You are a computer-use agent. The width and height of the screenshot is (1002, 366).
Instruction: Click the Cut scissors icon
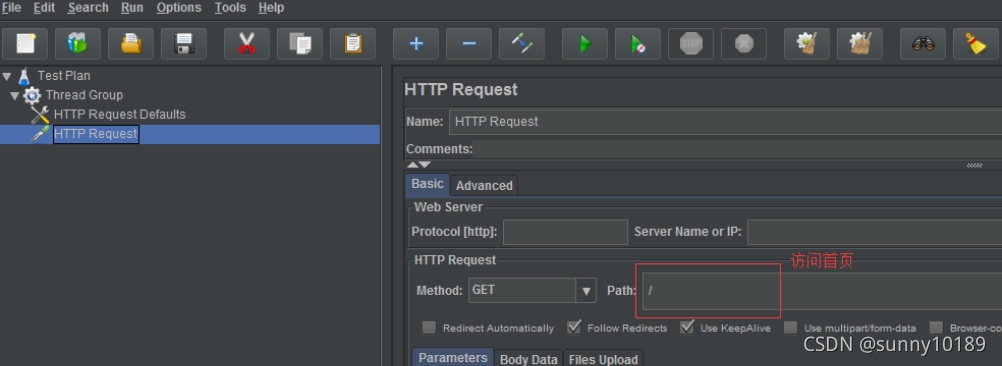click(x=247, y=44)
